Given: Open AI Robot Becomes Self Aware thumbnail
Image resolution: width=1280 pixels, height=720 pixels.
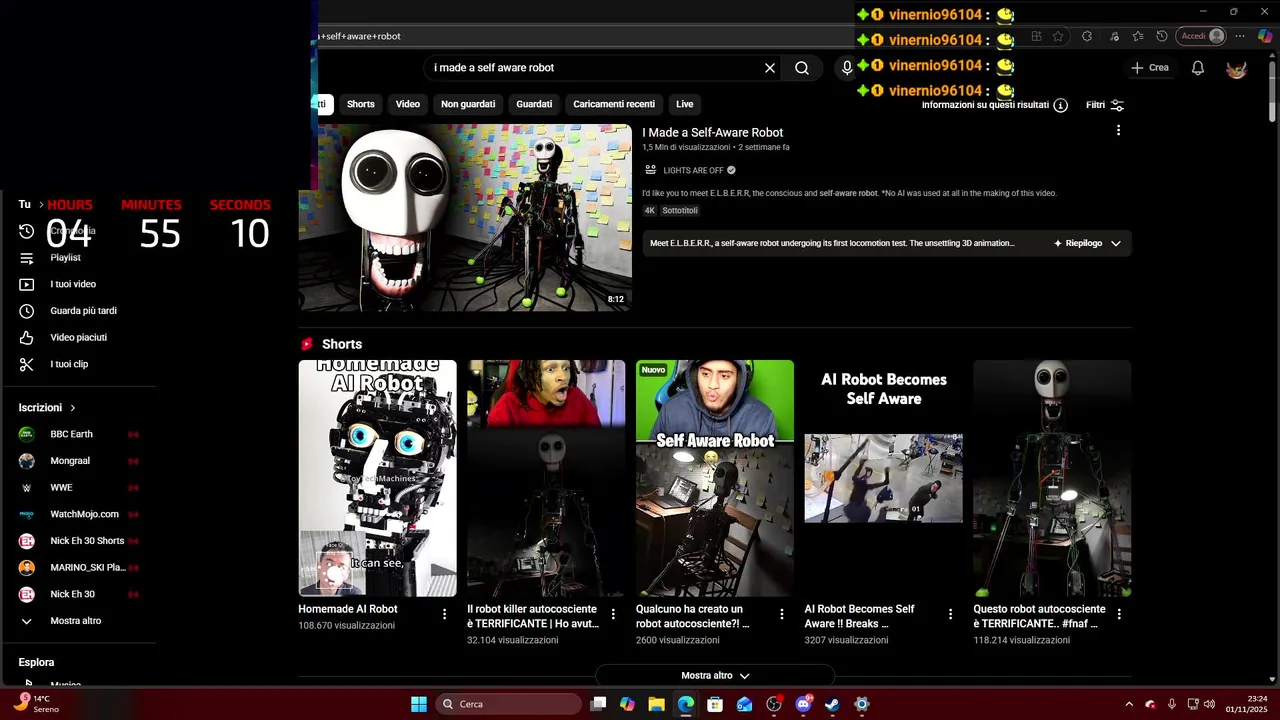Looking at the screenshot, I should [884, 478].
